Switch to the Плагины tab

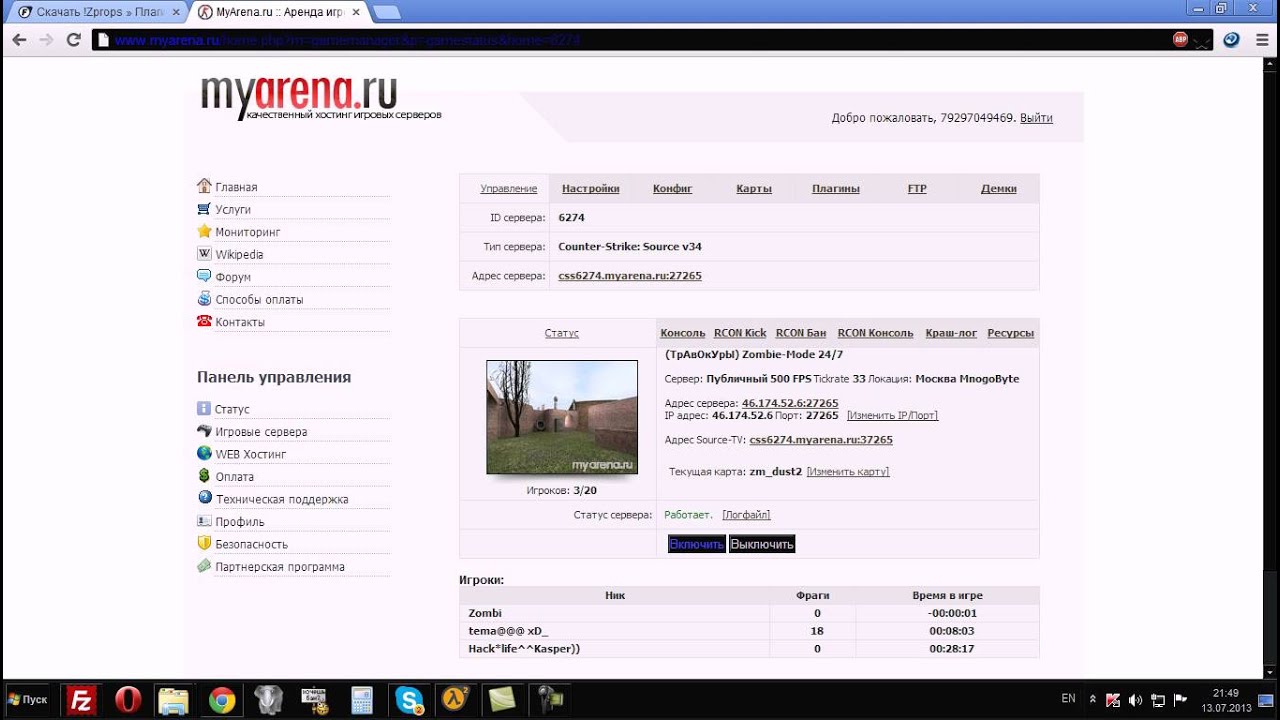[835, 188]
